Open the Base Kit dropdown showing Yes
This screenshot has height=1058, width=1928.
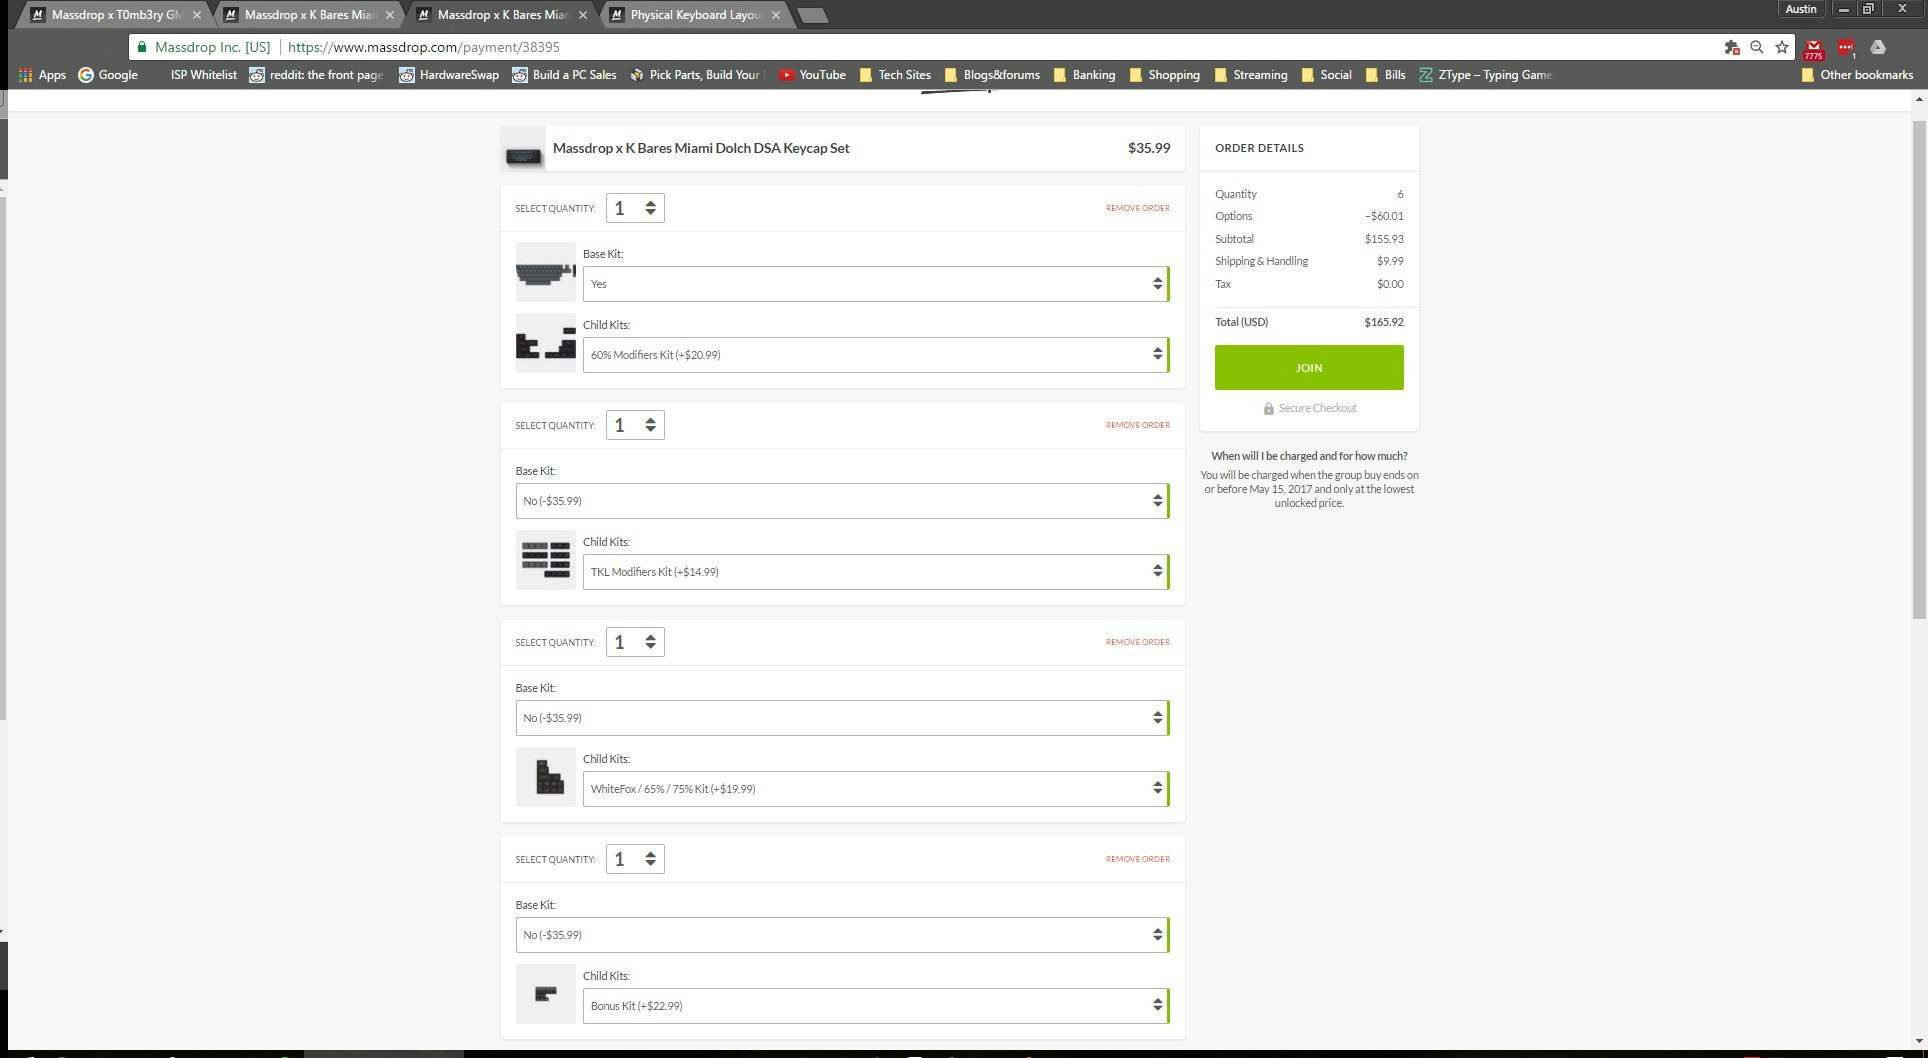[874, 284]
